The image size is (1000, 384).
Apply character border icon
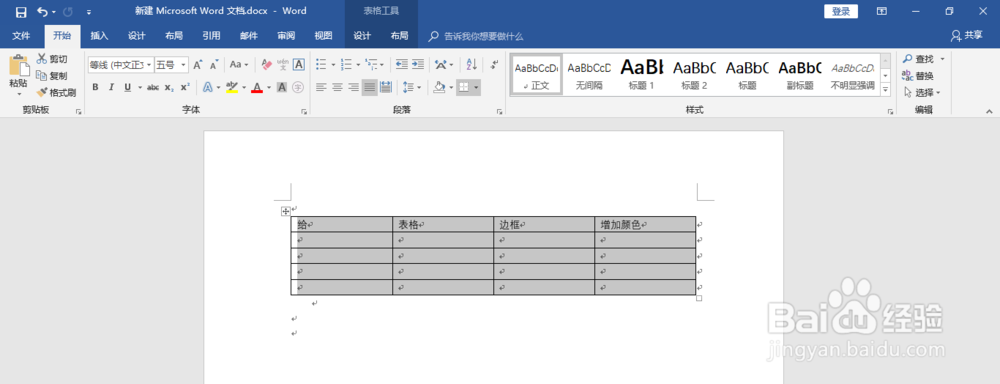(x=298, y=64)
